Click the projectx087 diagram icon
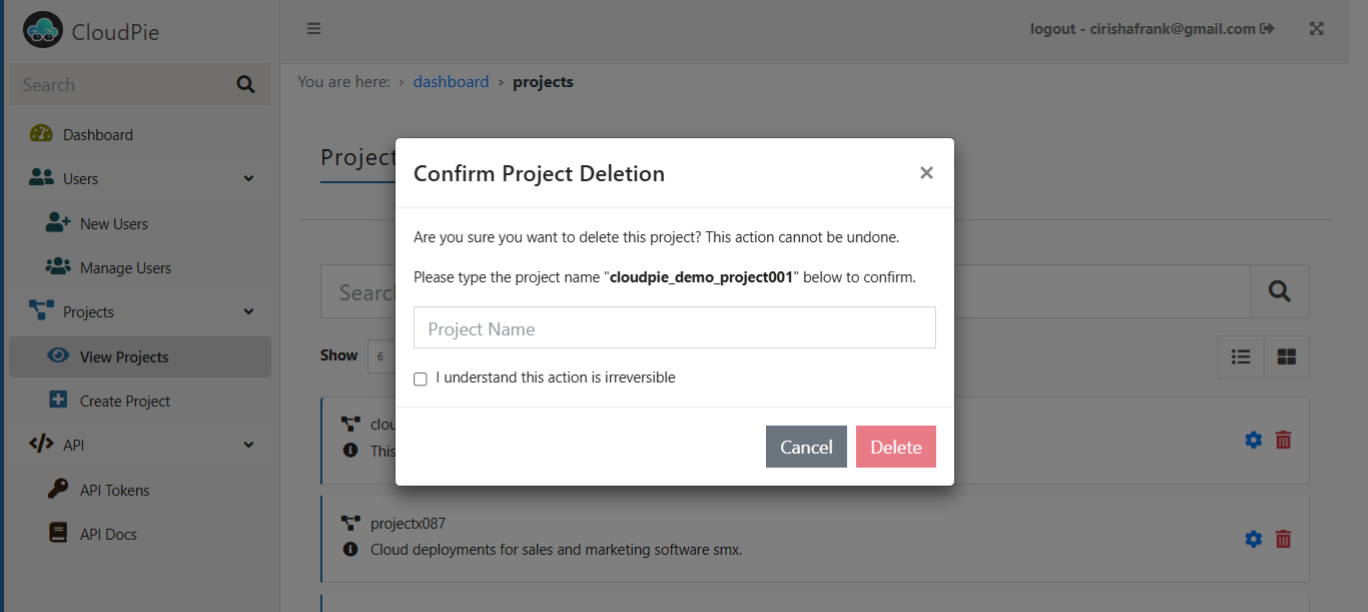 coord(350,523)
